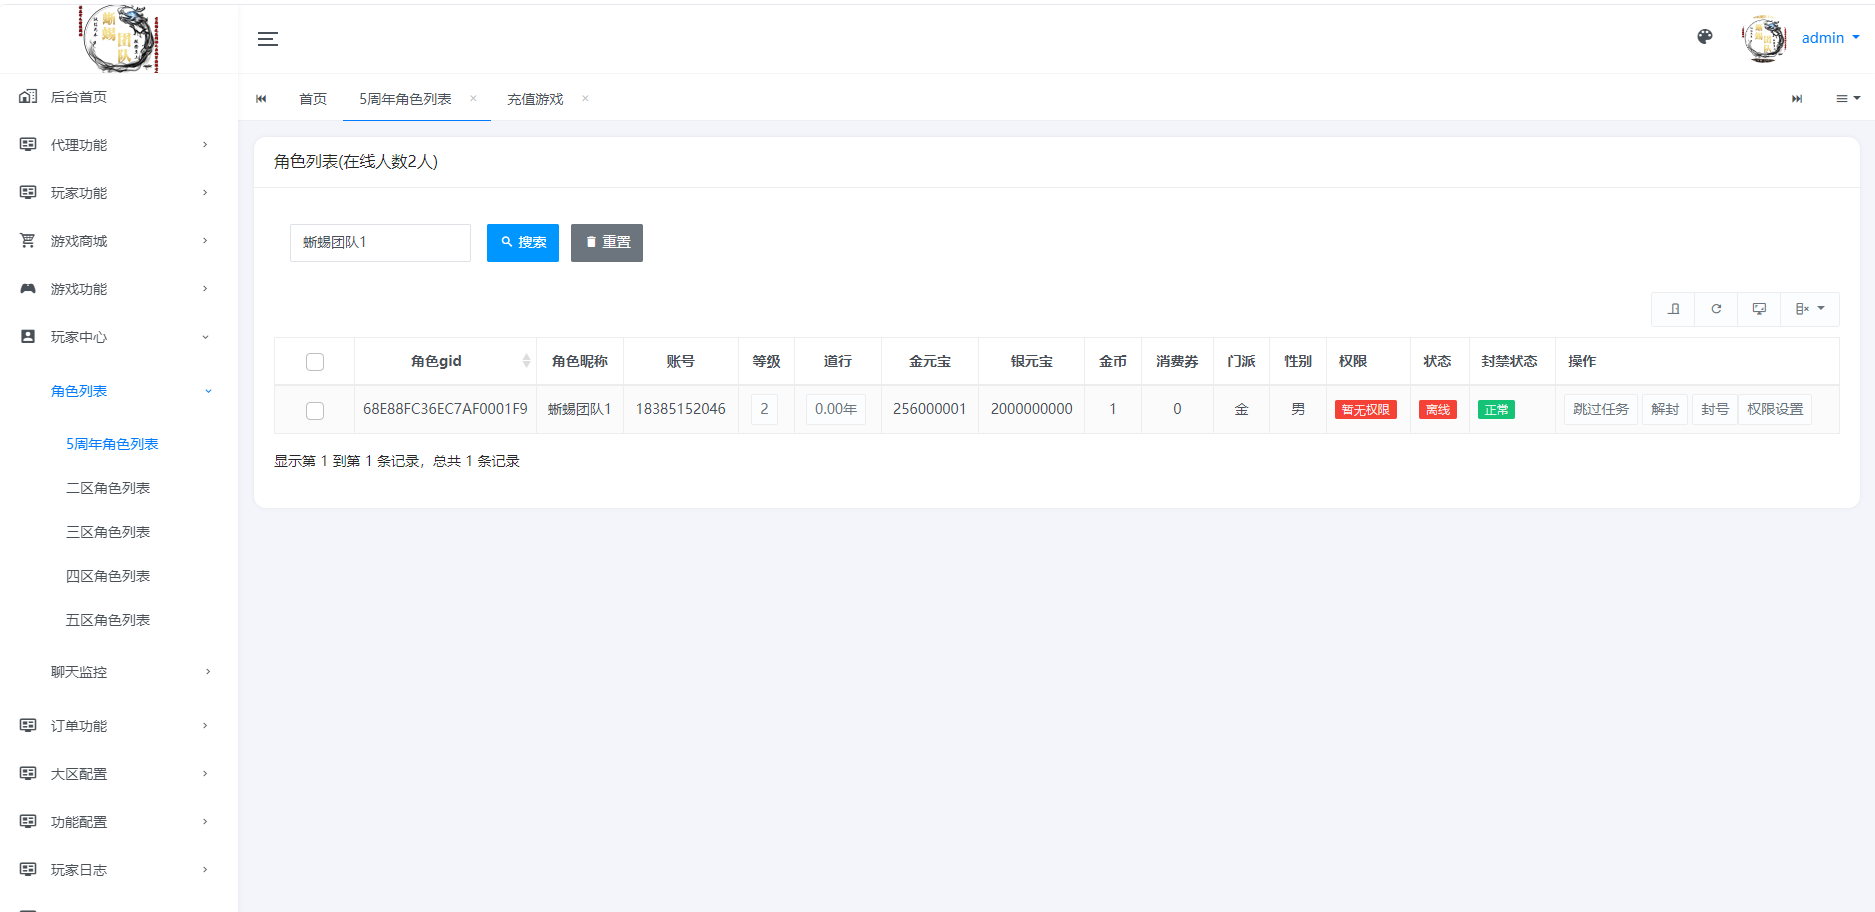This screenshot has height=912, width=1875.
Task: Close the 充值游戏 tab
Action: coord(585,98)
